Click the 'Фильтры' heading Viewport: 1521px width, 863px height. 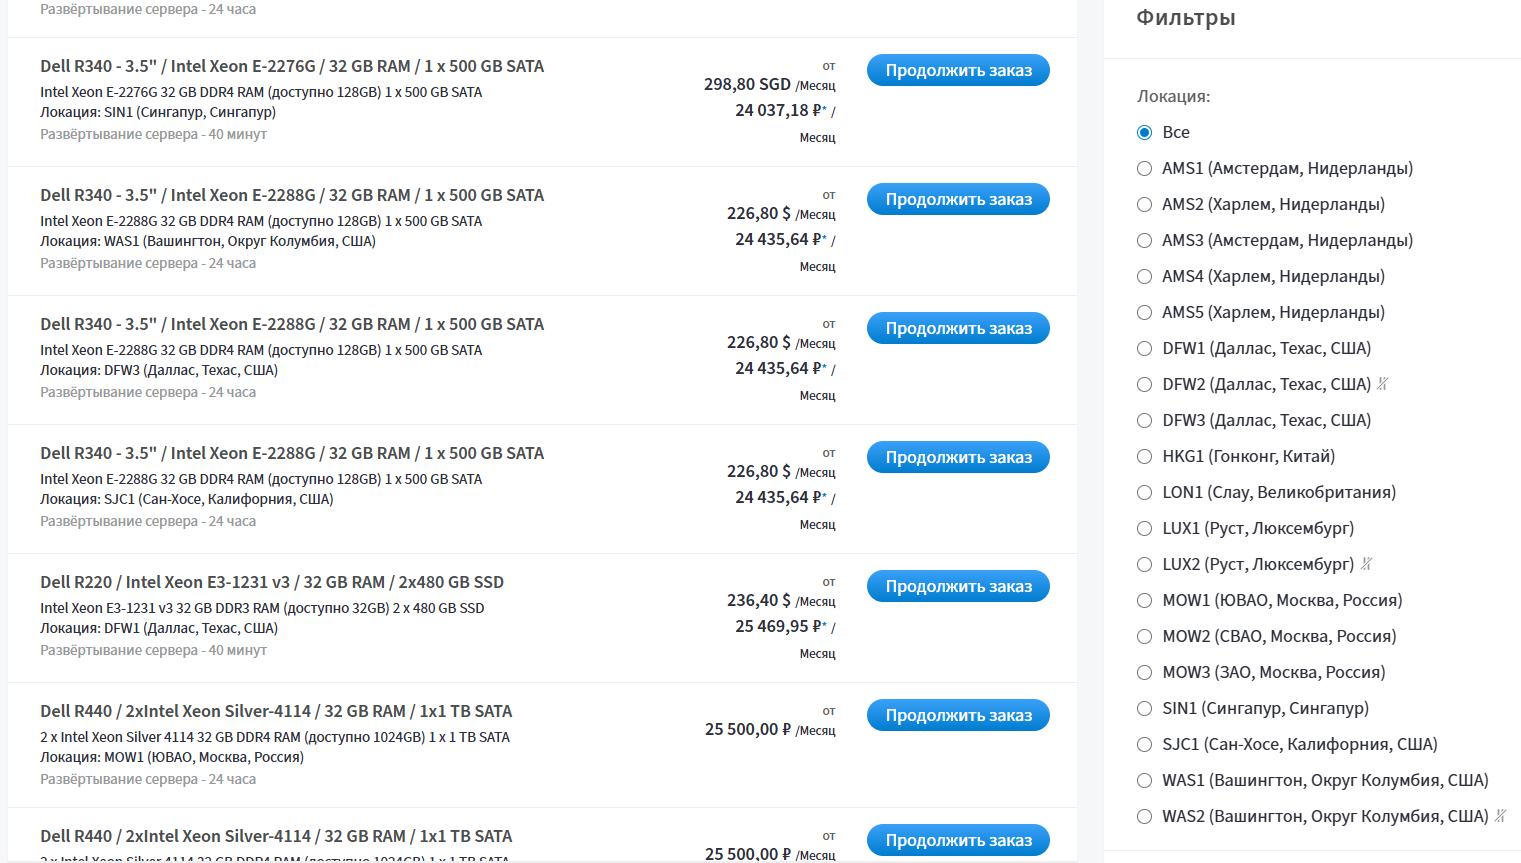(1186, 18)
